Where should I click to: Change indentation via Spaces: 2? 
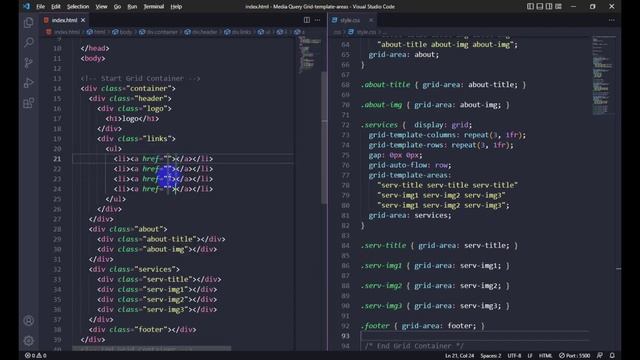[x=491, y=356]
